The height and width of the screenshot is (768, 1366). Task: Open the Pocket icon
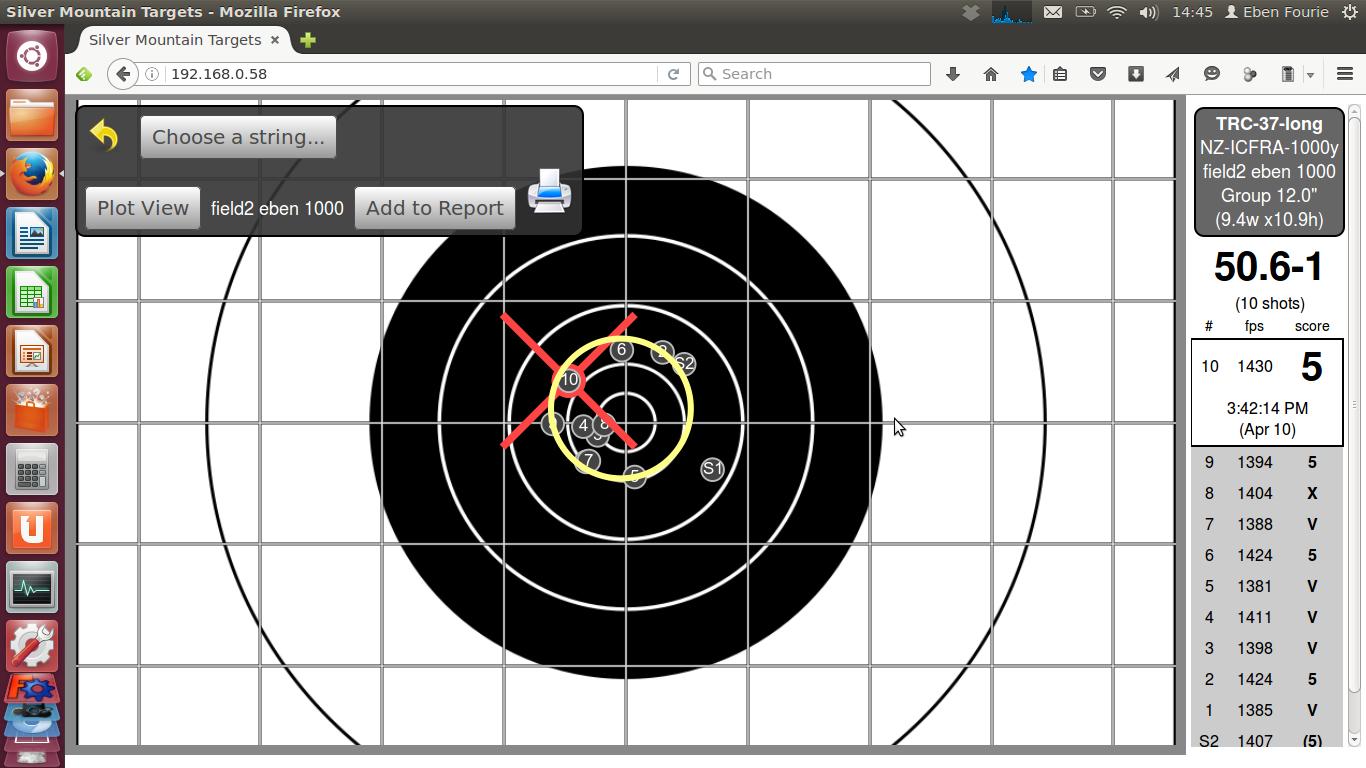click(1098, 74)
